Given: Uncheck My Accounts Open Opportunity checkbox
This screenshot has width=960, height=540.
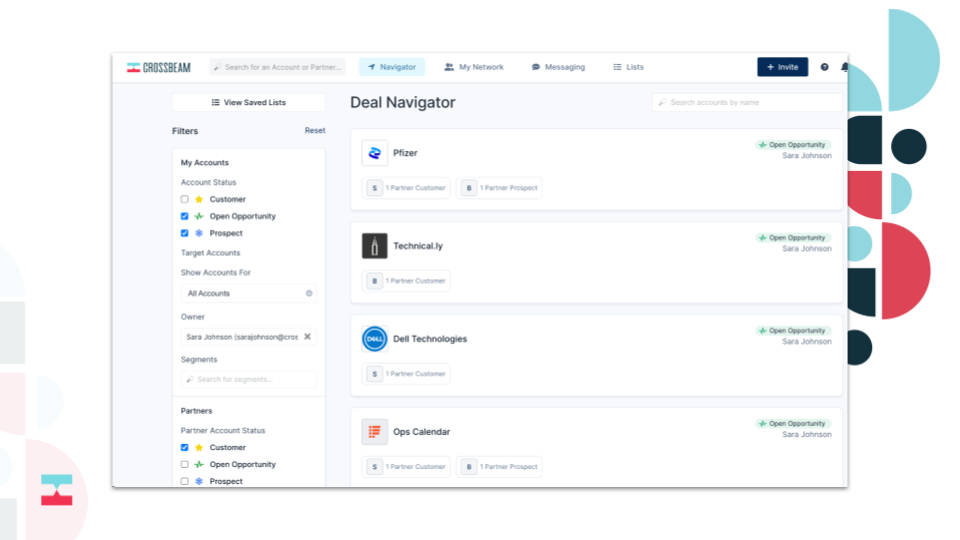Looking at the screenshot, I should (185, 216).
